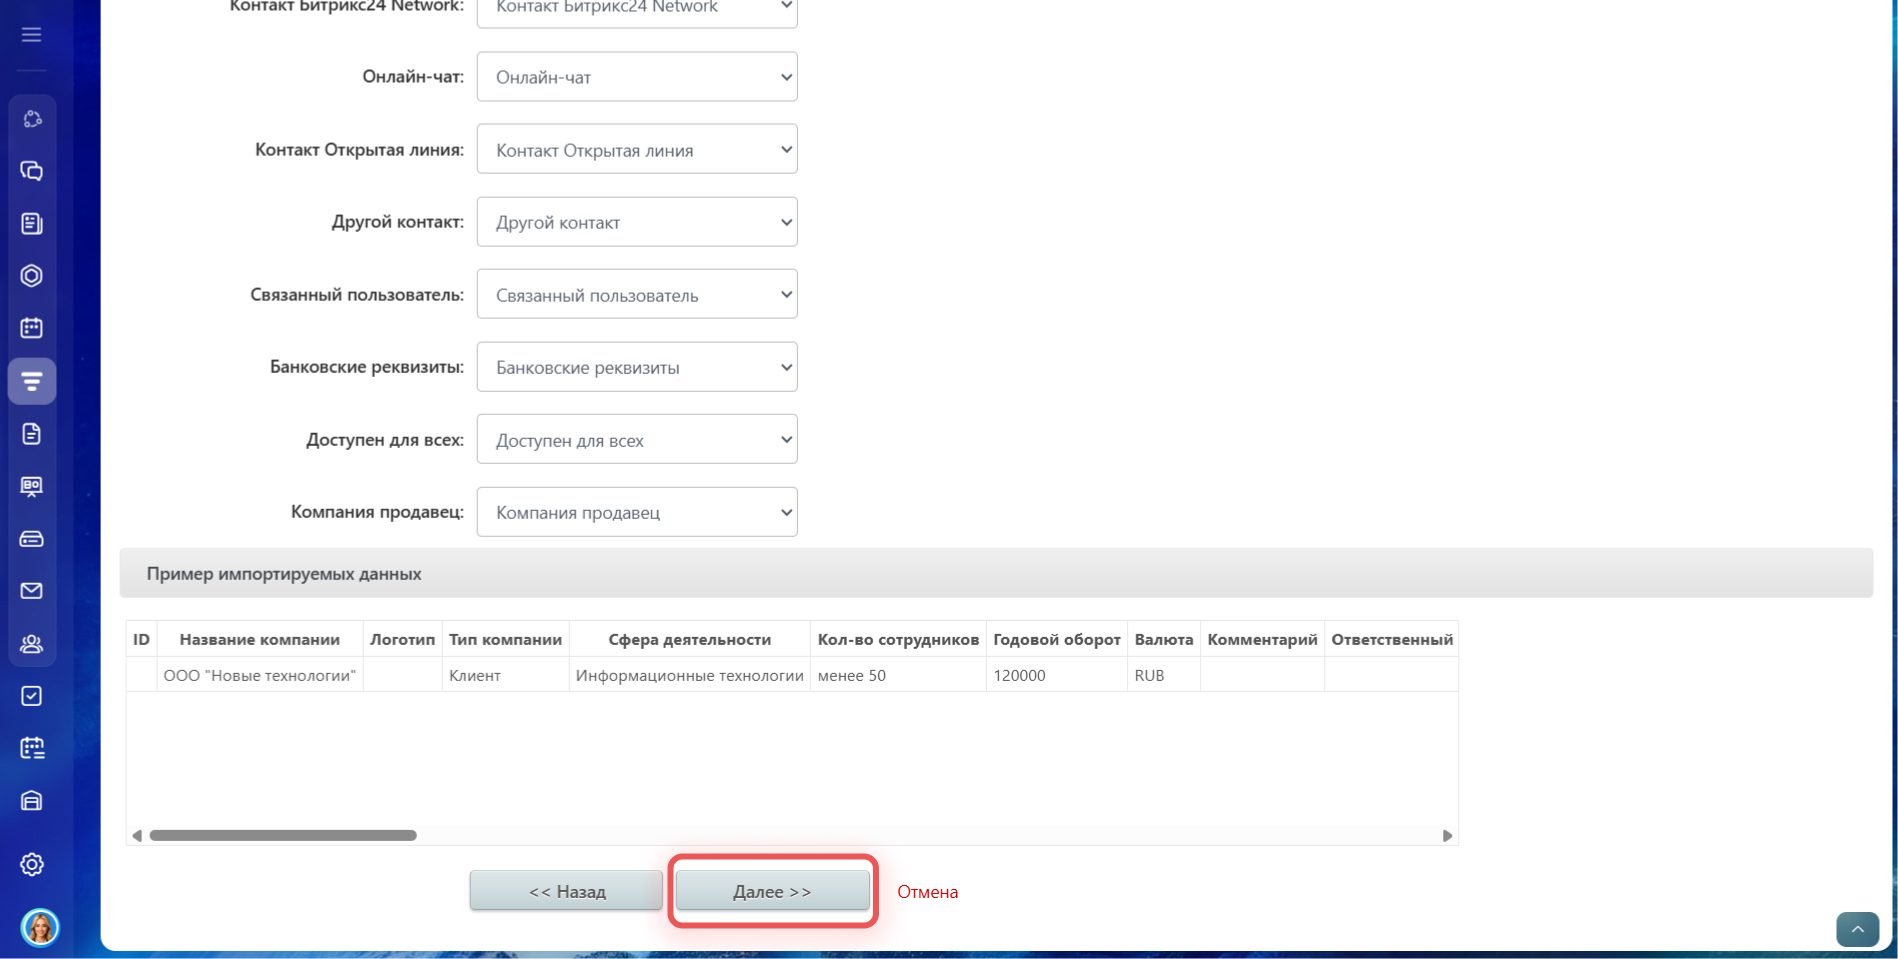1898x959 pixels.
Task: Open the mail envelope icon in sidebar
Action: [32, 591]
